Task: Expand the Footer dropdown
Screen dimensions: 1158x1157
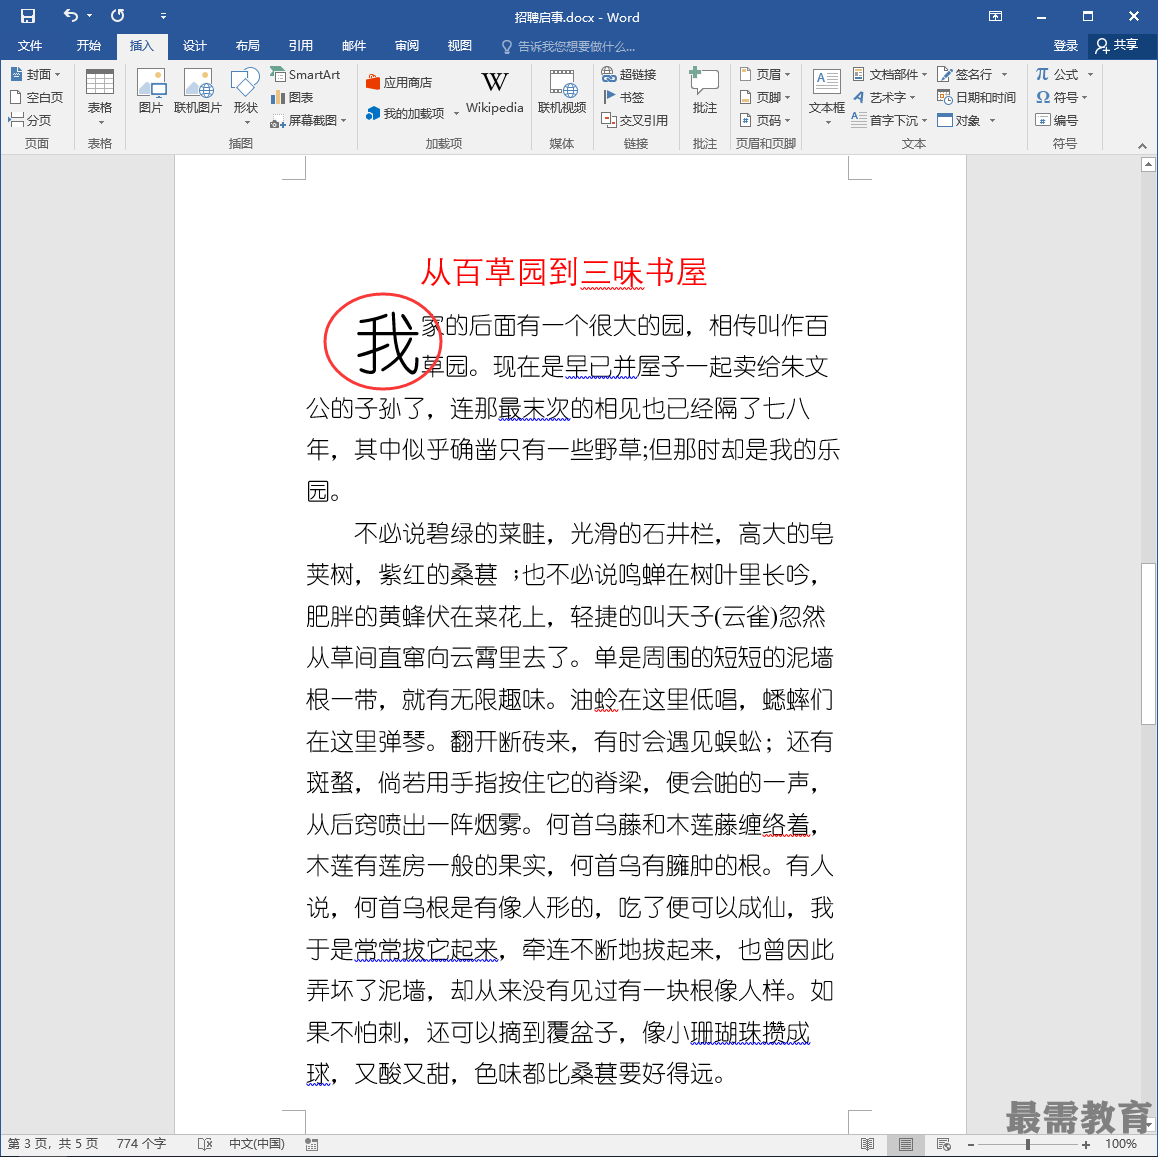Action: (x=787, y=97)
